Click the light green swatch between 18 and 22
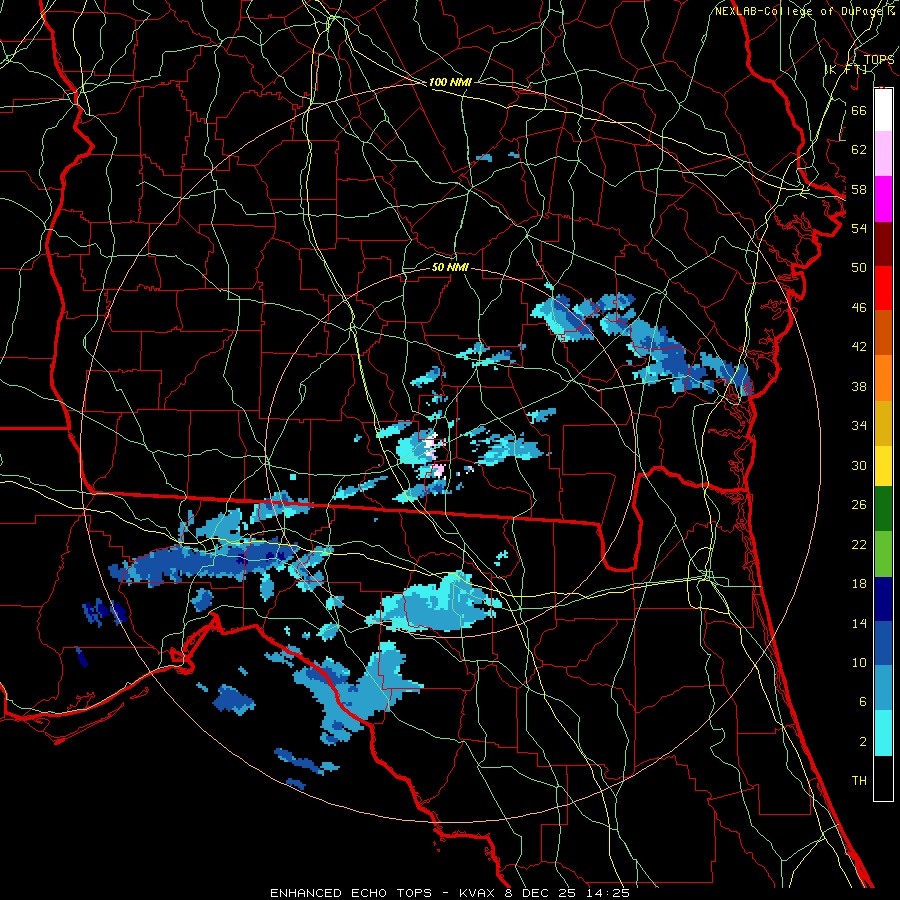 click(x=883, y=554)
